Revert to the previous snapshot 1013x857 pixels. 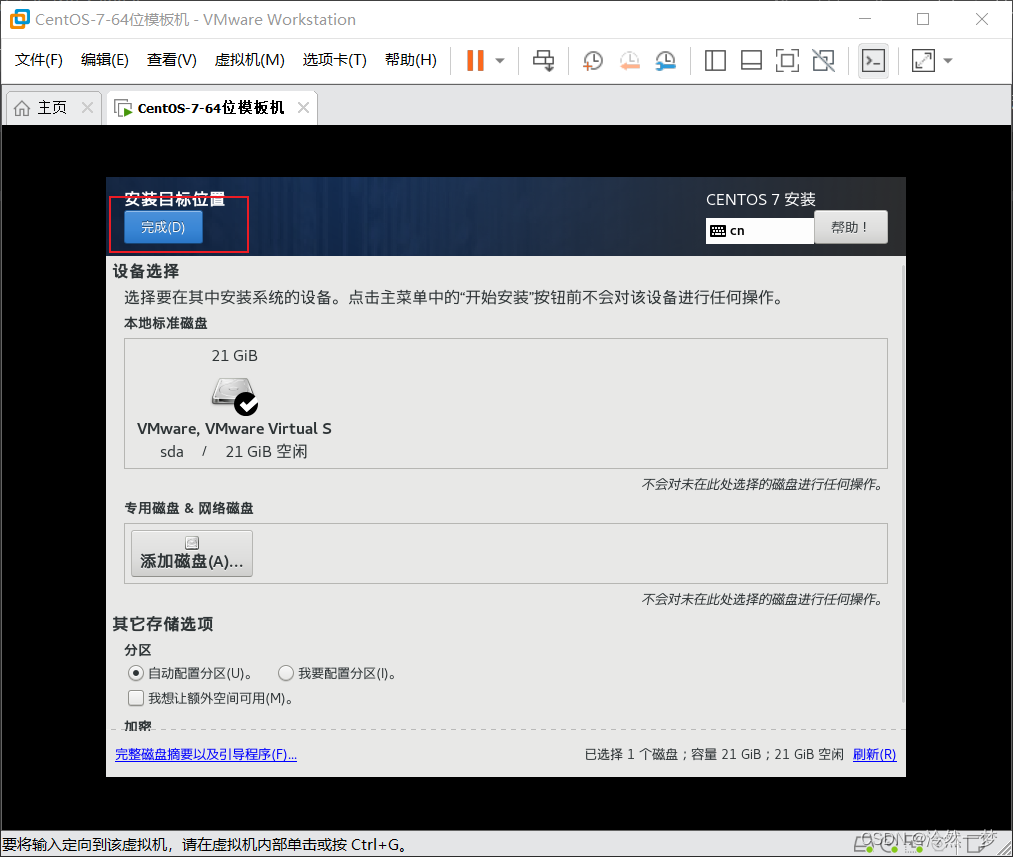click(629, 61)
